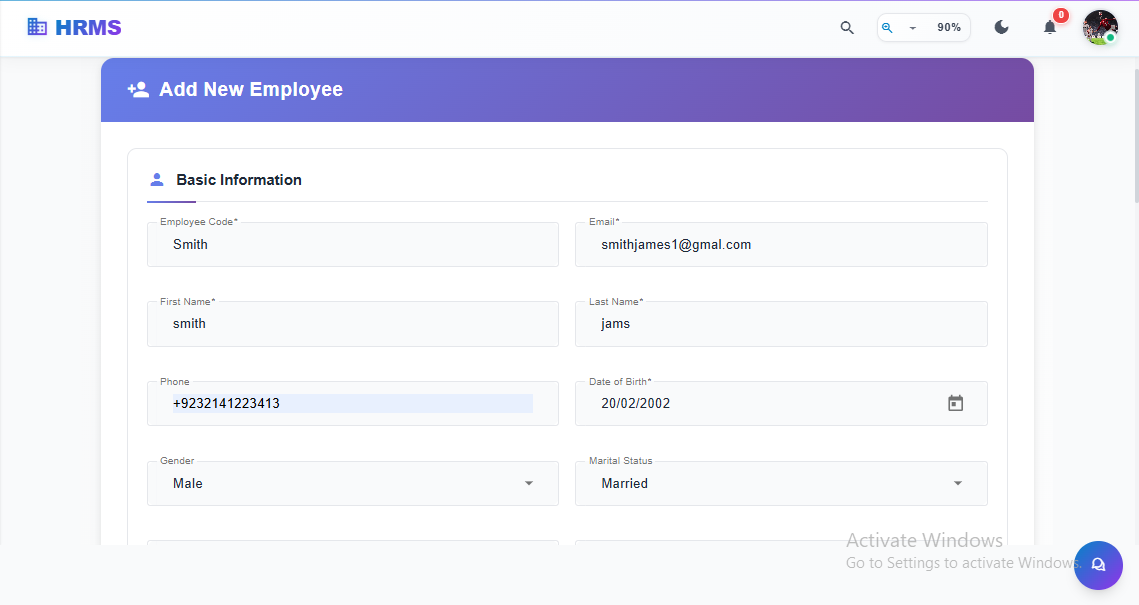Open the chat support floating button
The height and width of the screenshot is (605, 1139).
[x=1098, y=565]
